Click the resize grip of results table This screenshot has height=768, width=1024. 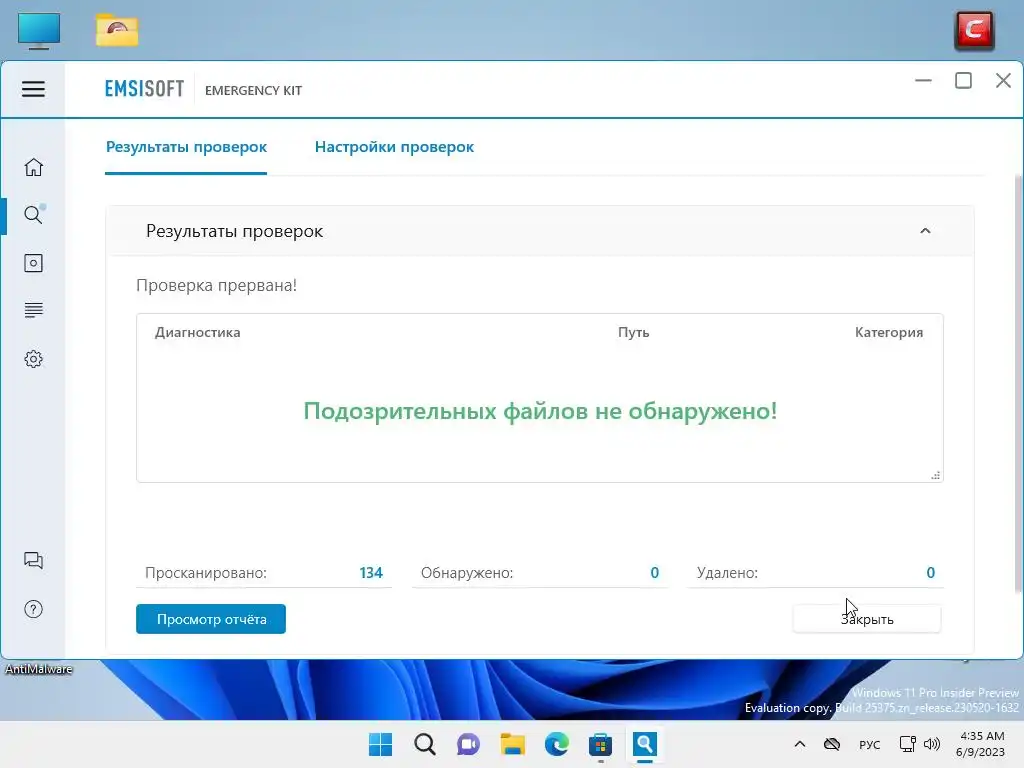pos(936,475)
